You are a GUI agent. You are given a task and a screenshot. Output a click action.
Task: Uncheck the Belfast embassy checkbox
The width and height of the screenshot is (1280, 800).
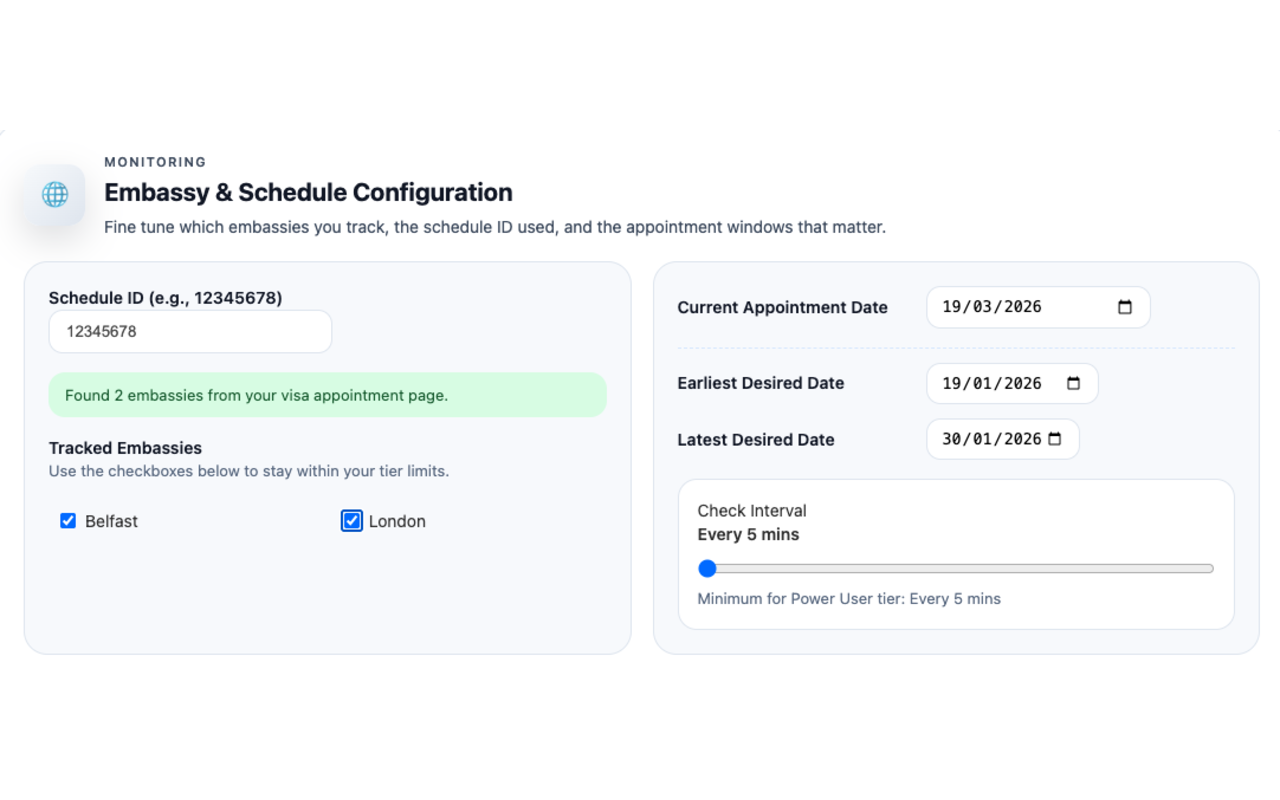[x=67, y=520]
